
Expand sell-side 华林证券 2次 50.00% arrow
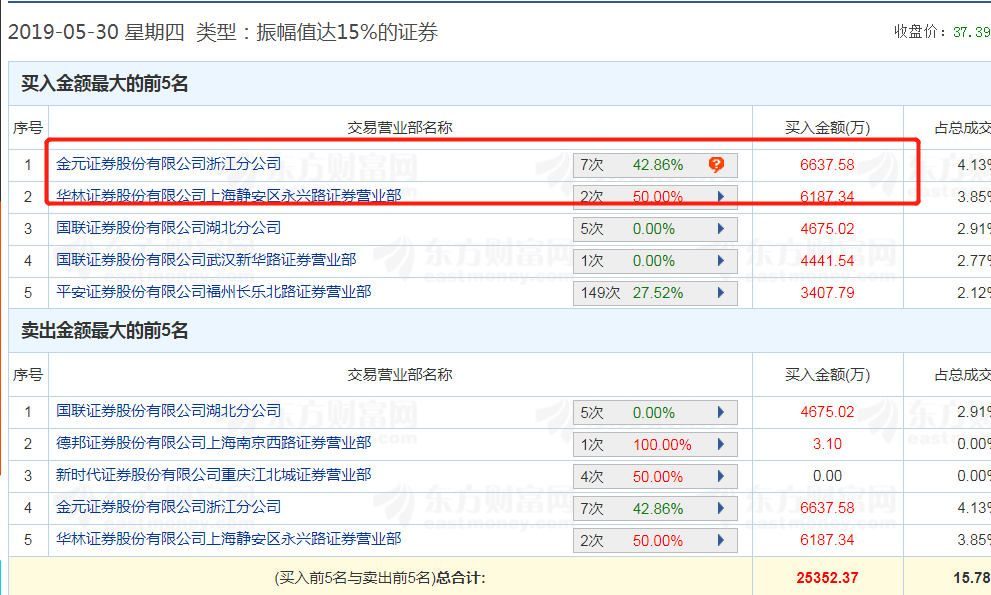[x=720, y=541]
